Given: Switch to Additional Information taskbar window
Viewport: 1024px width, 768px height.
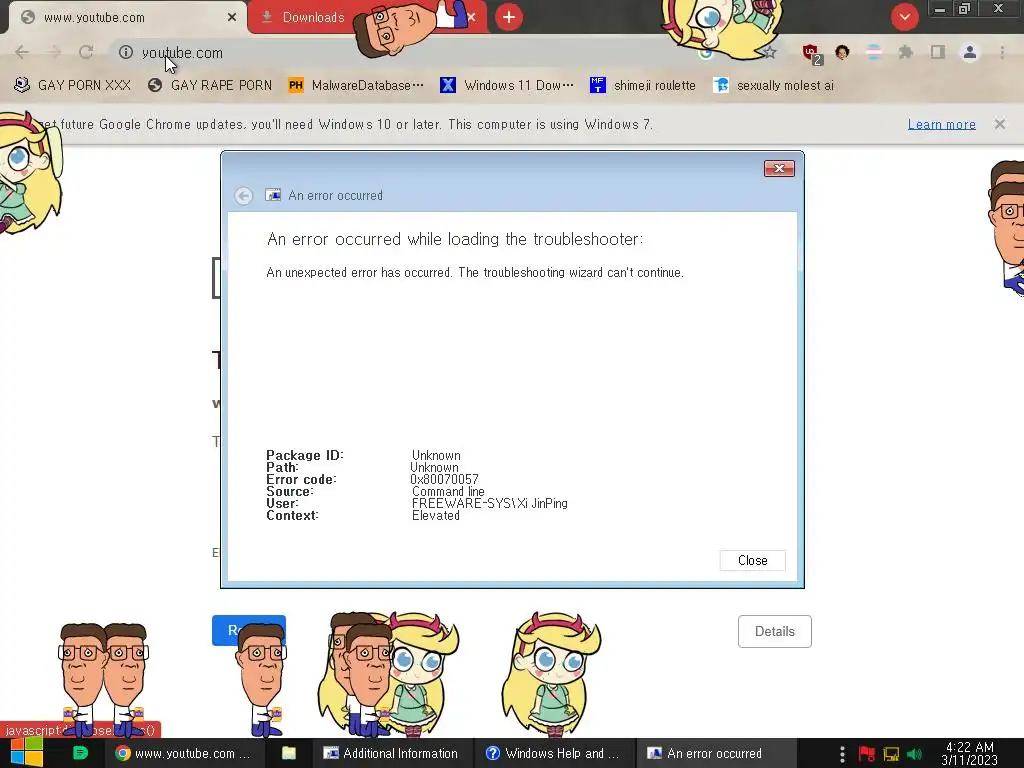Looking at the screenshot, I should pyautogui.click(x=391, y=753).
